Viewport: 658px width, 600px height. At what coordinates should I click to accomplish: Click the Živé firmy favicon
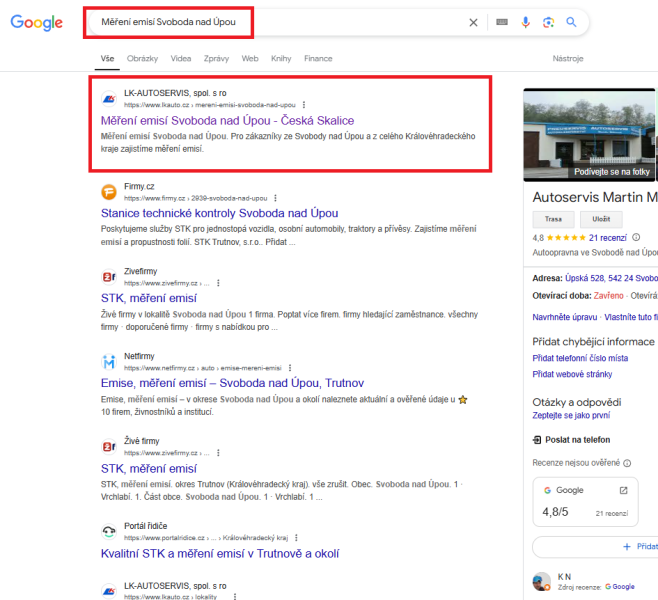point(109,447)
